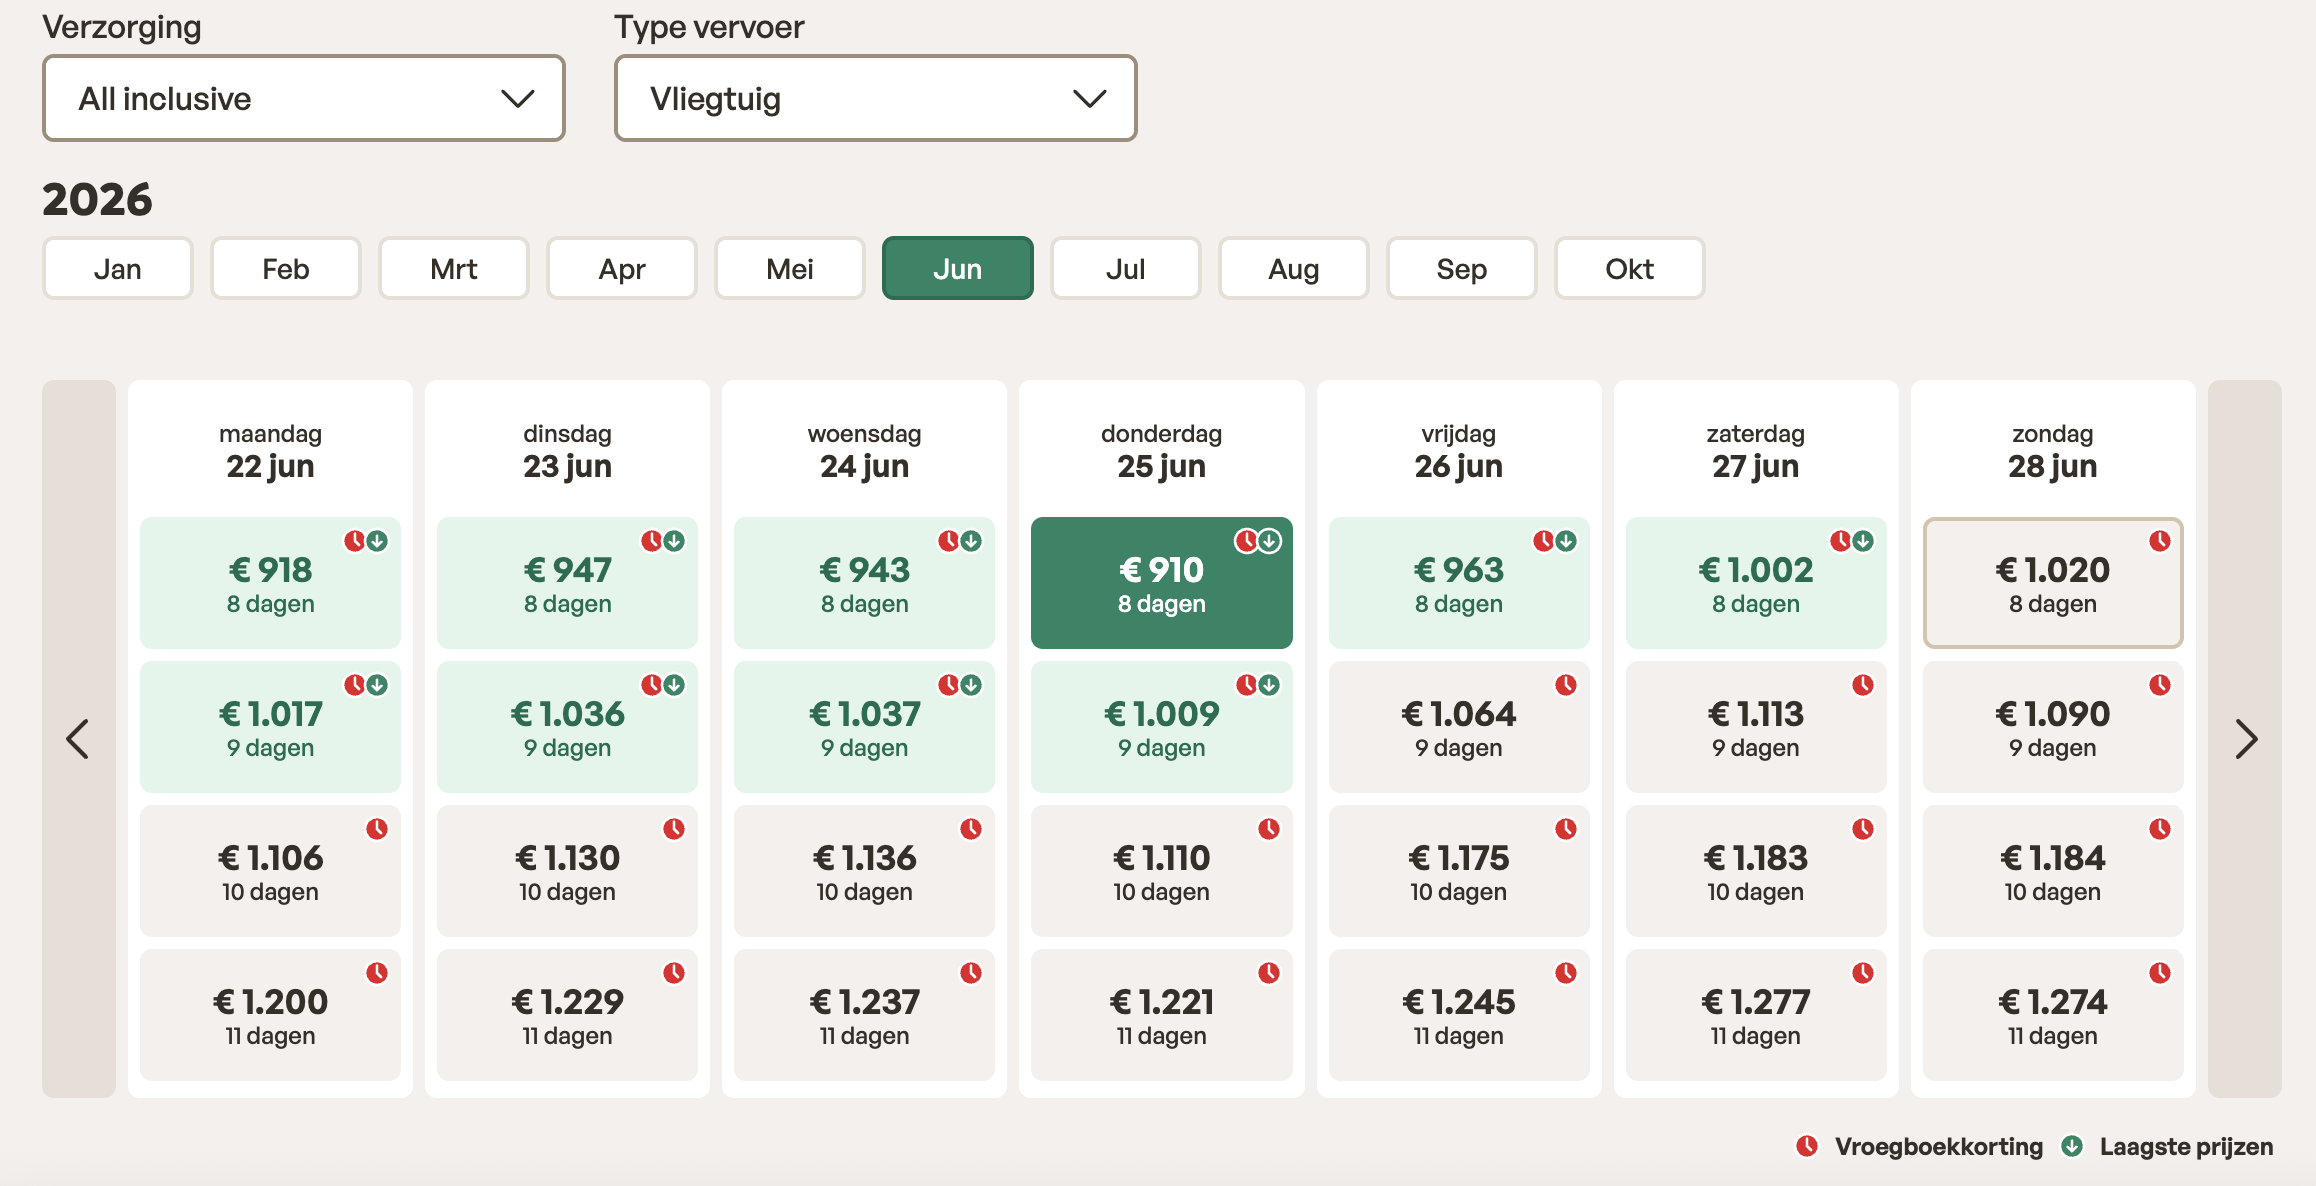
Task: Click early-booking clock icon on €1.020 cell
Action: 2160,541
